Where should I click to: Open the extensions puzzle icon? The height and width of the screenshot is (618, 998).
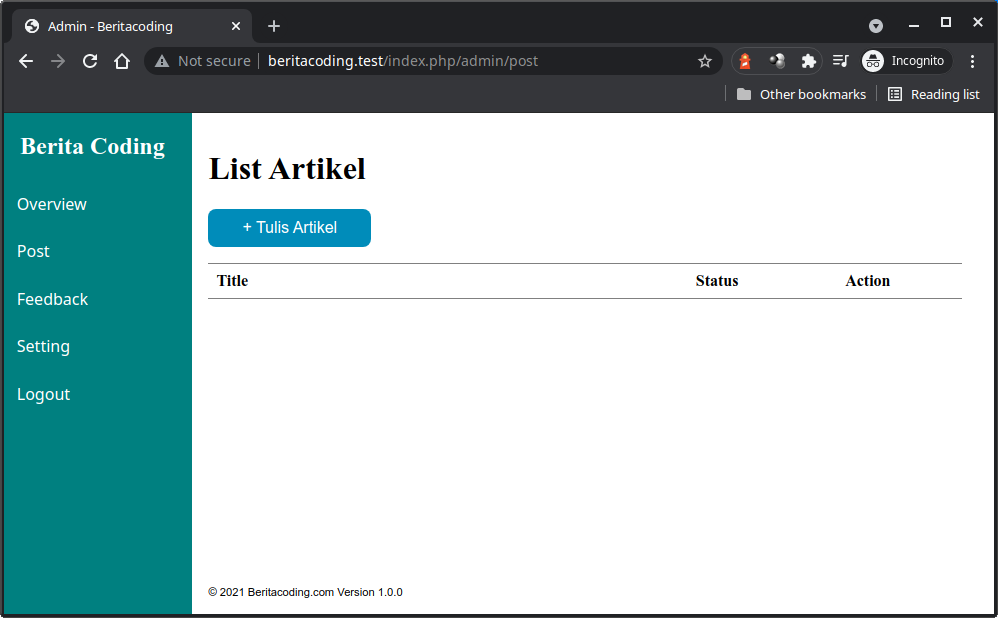point(809,61)
